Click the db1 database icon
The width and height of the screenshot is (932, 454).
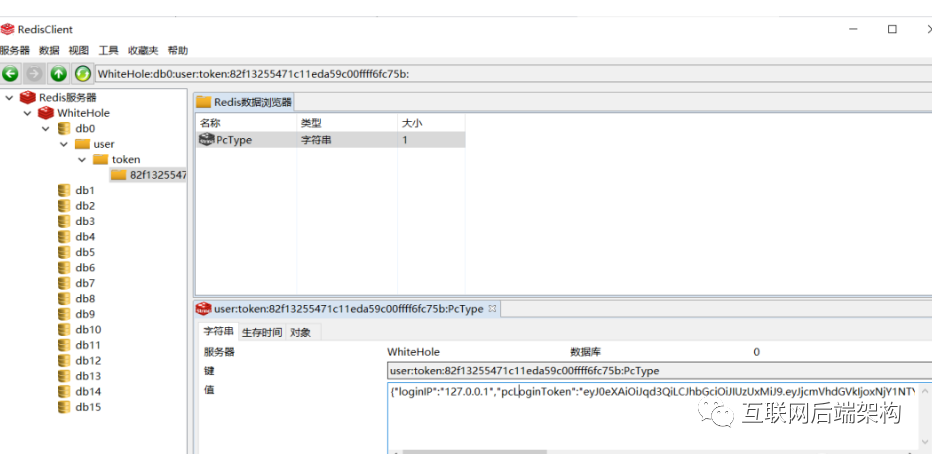(x=64, y=190)
